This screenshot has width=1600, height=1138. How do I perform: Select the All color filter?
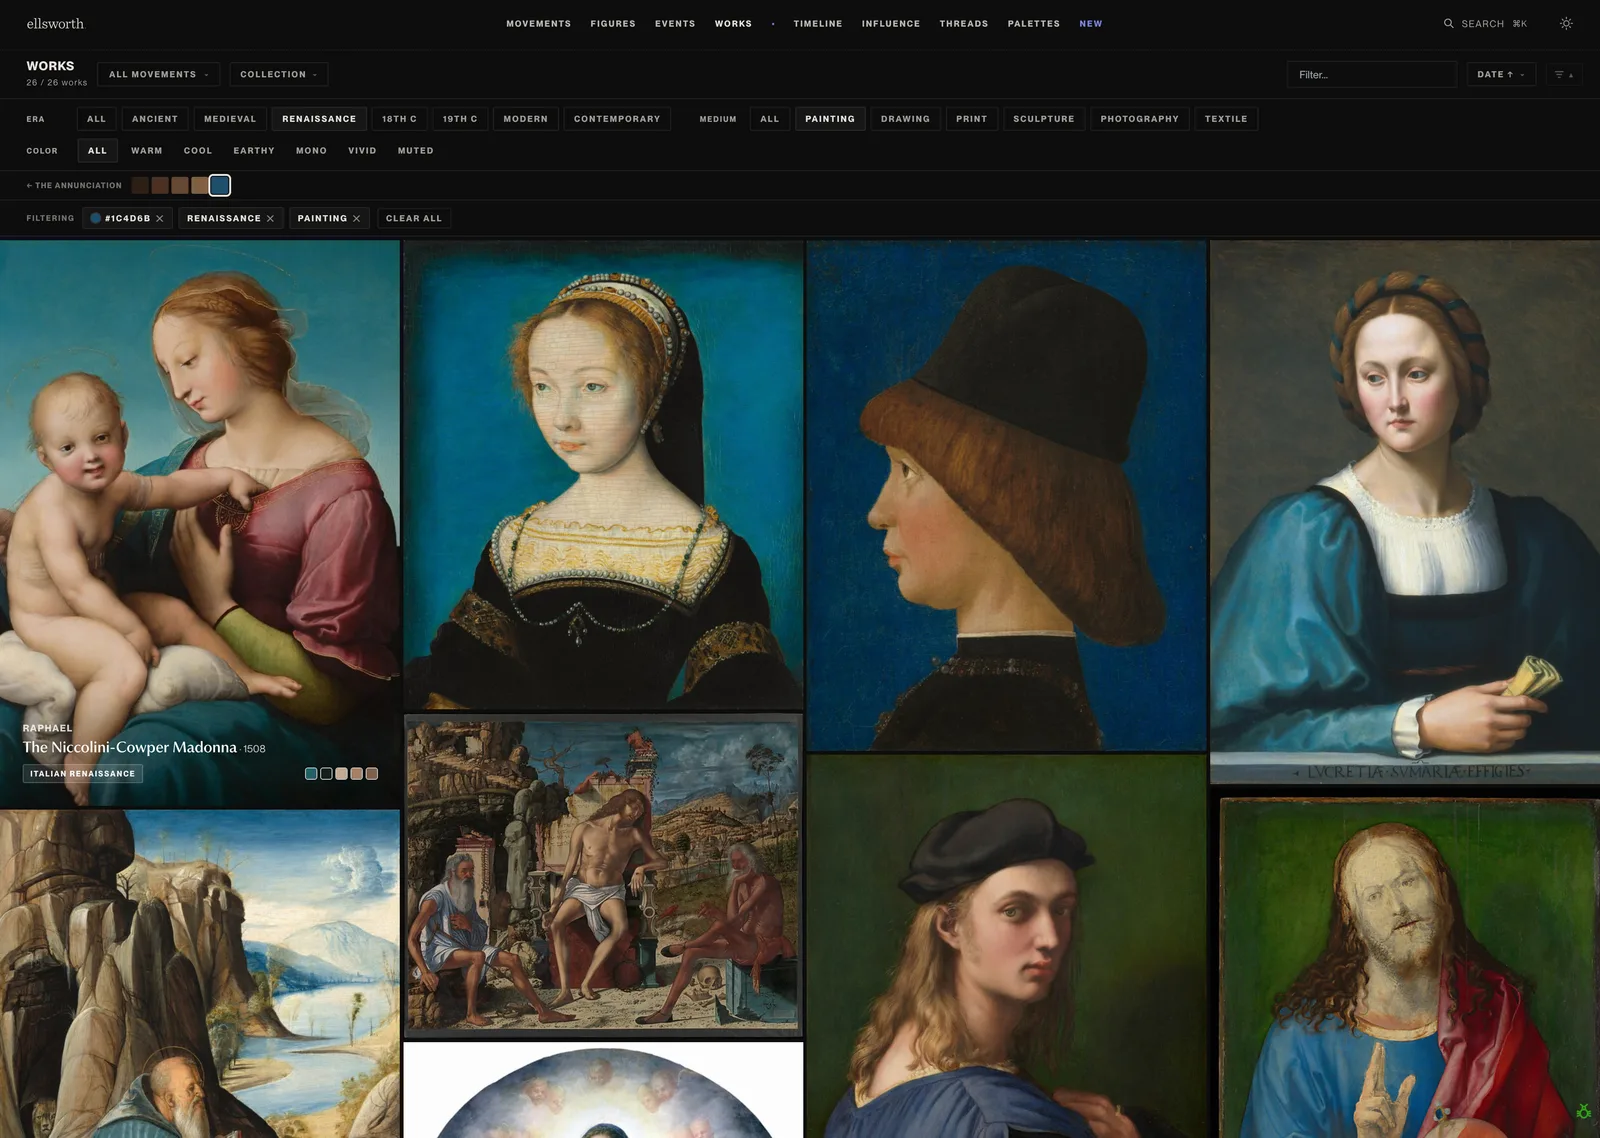coord(97,151)
